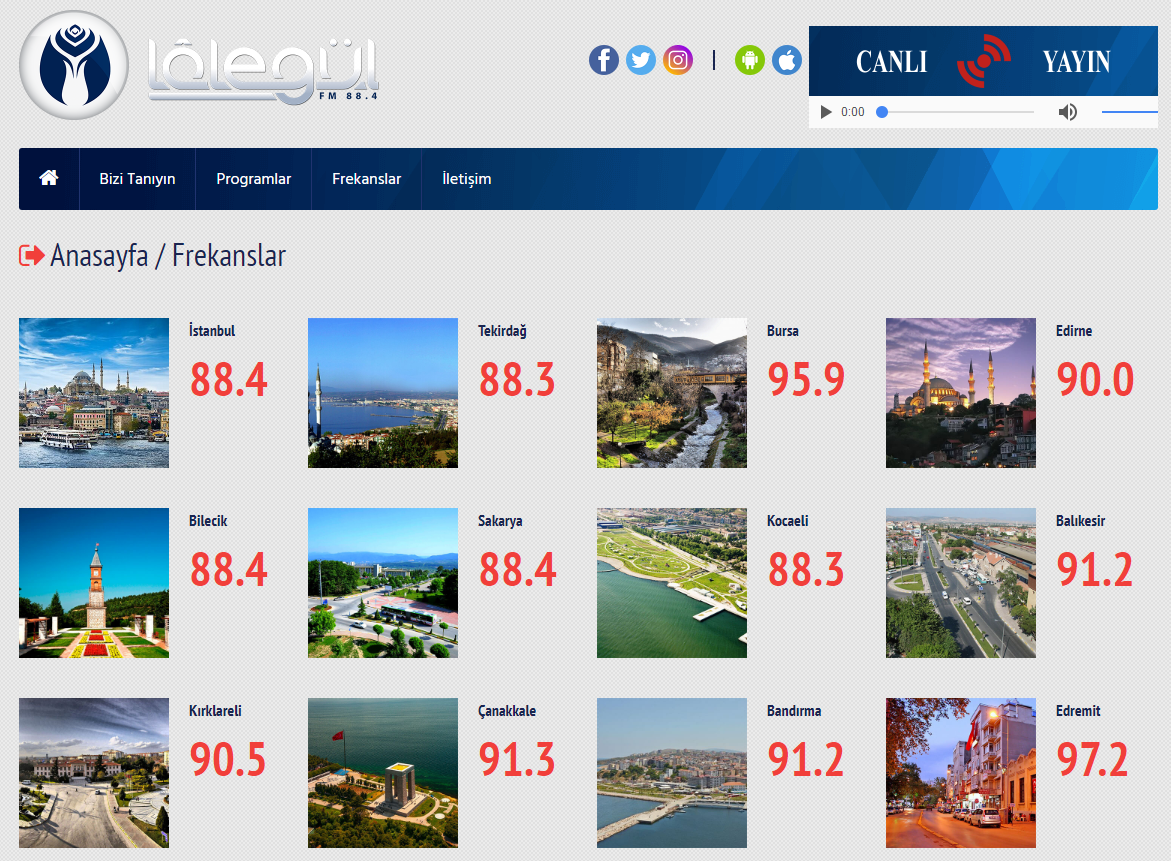The height and width of the screenshot is (861, 1171).
Task: Click Tekirdağ's 88.3 frequency value
Action: tap(518, 379)
